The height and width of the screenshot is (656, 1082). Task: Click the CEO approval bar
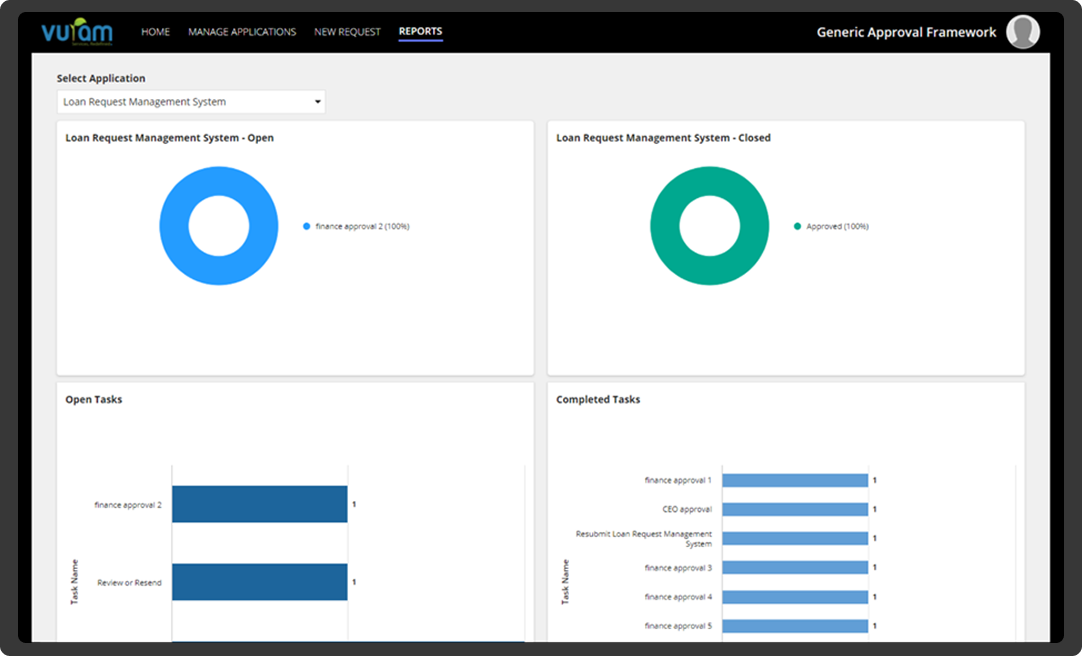(794, 510)
